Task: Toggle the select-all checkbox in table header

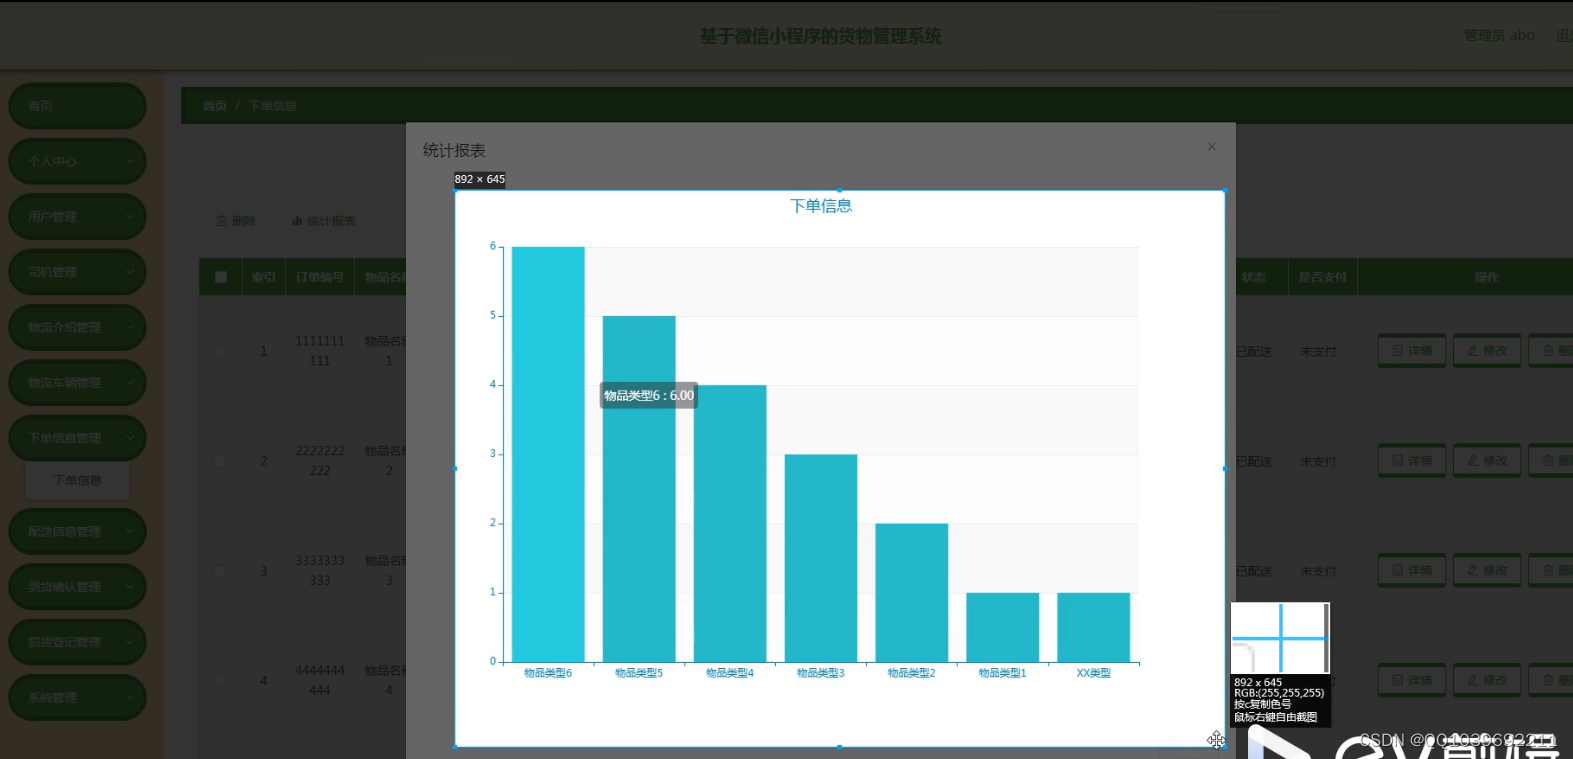Action: tap(221, 277)
